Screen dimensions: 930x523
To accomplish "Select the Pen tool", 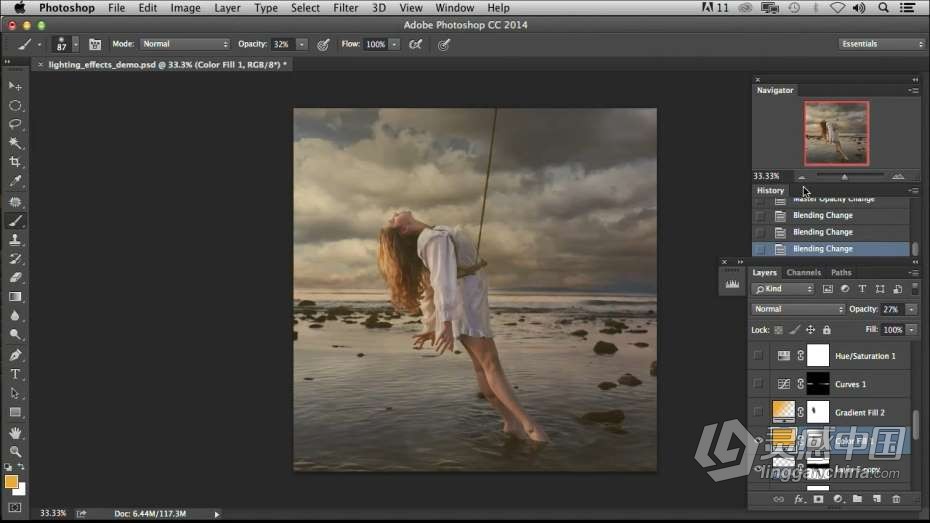I will click(x=15, y=356).
